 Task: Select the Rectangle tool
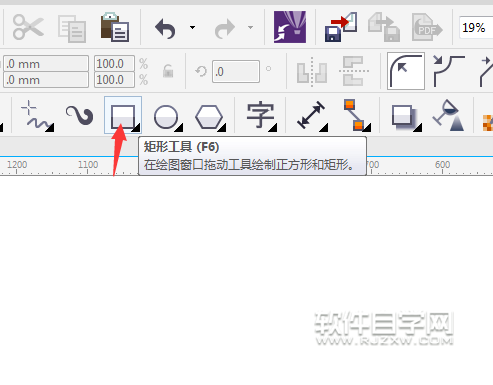pyautogui.click(x=123, y=115)
